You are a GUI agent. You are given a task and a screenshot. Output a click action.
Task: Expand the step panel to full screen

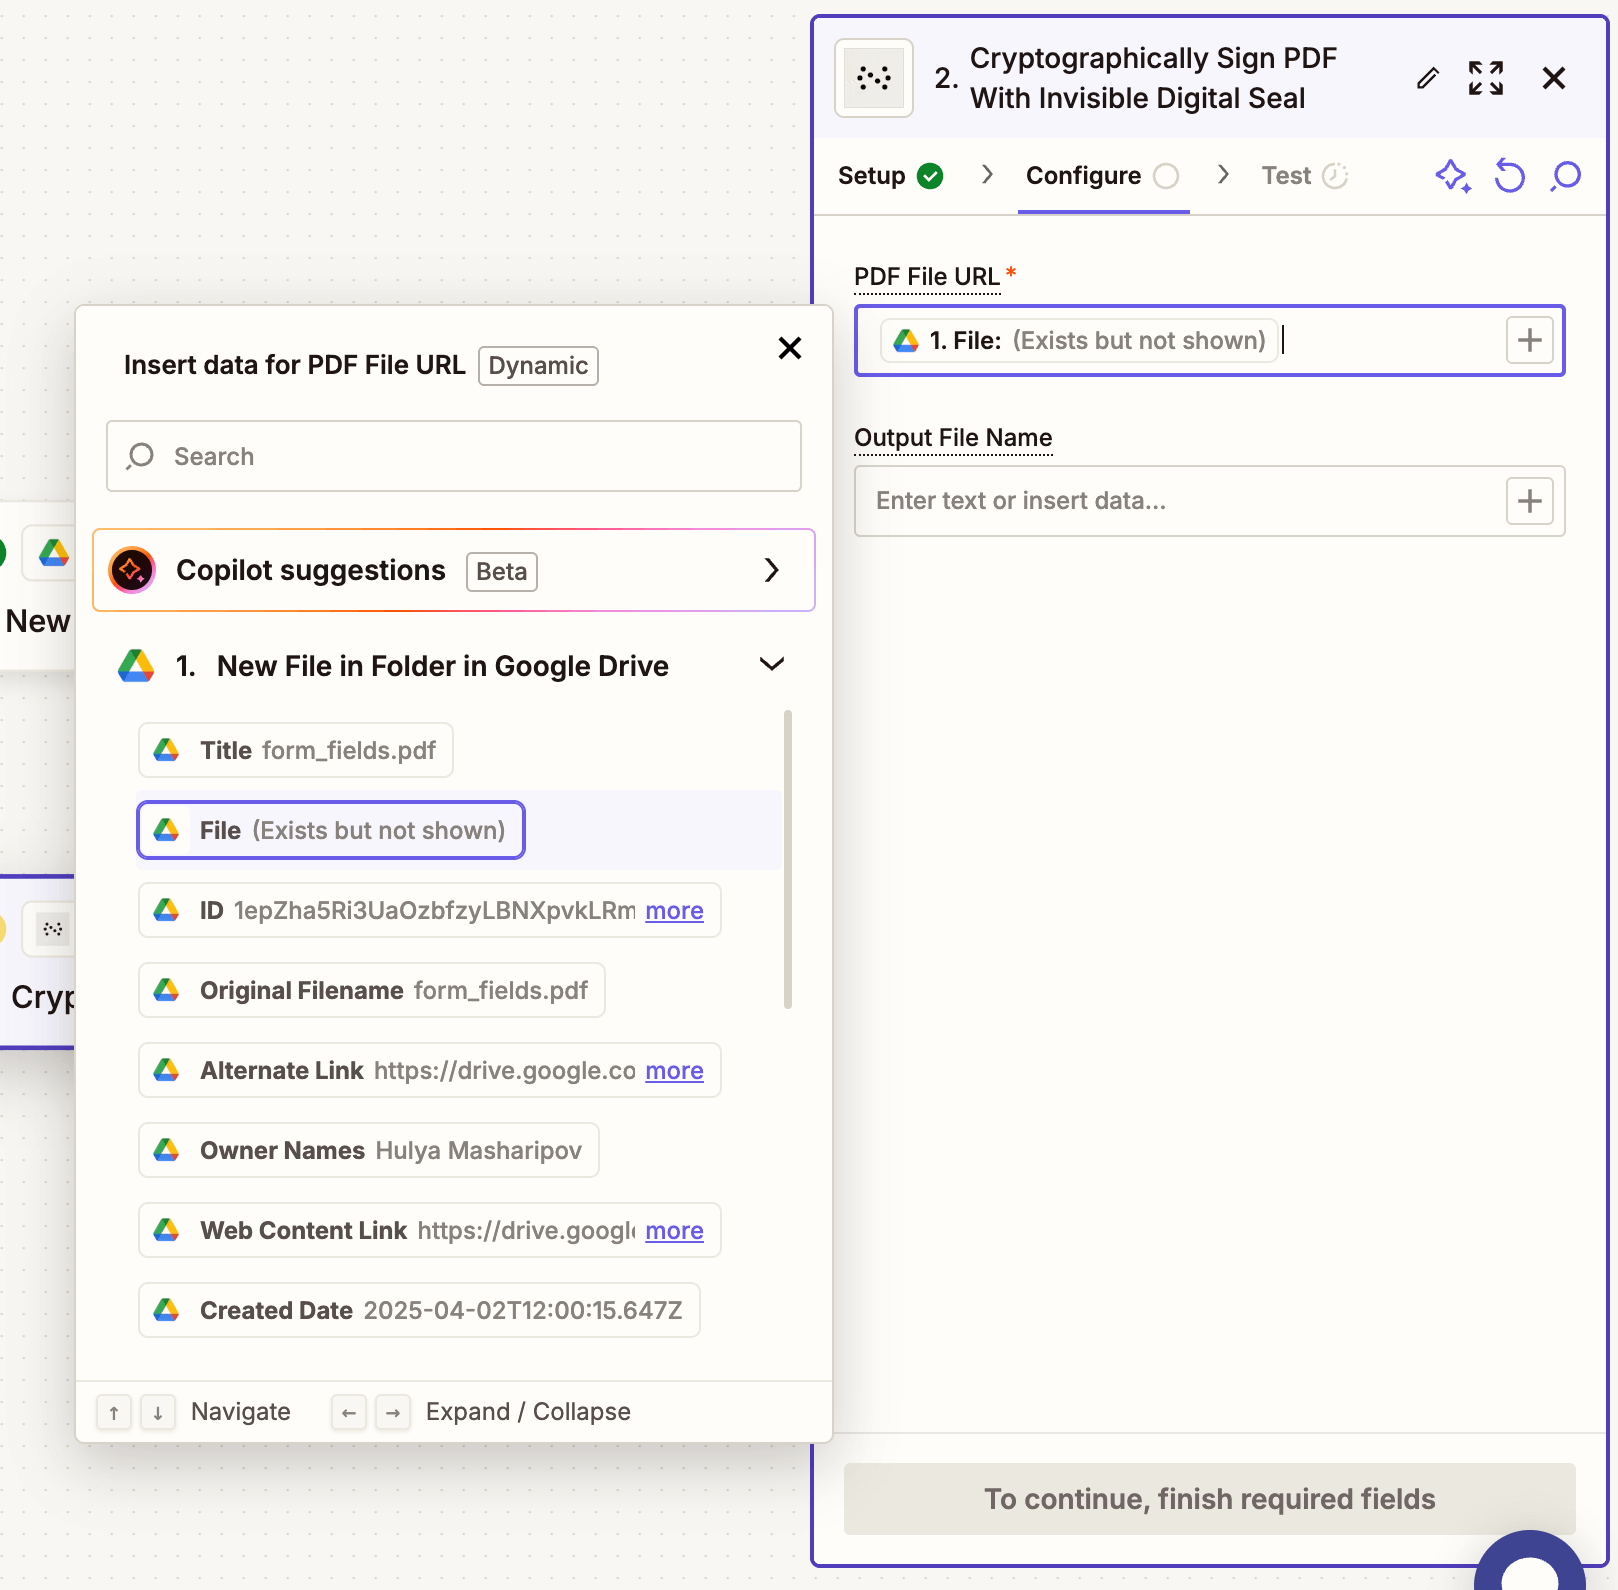pos(1486,78)
